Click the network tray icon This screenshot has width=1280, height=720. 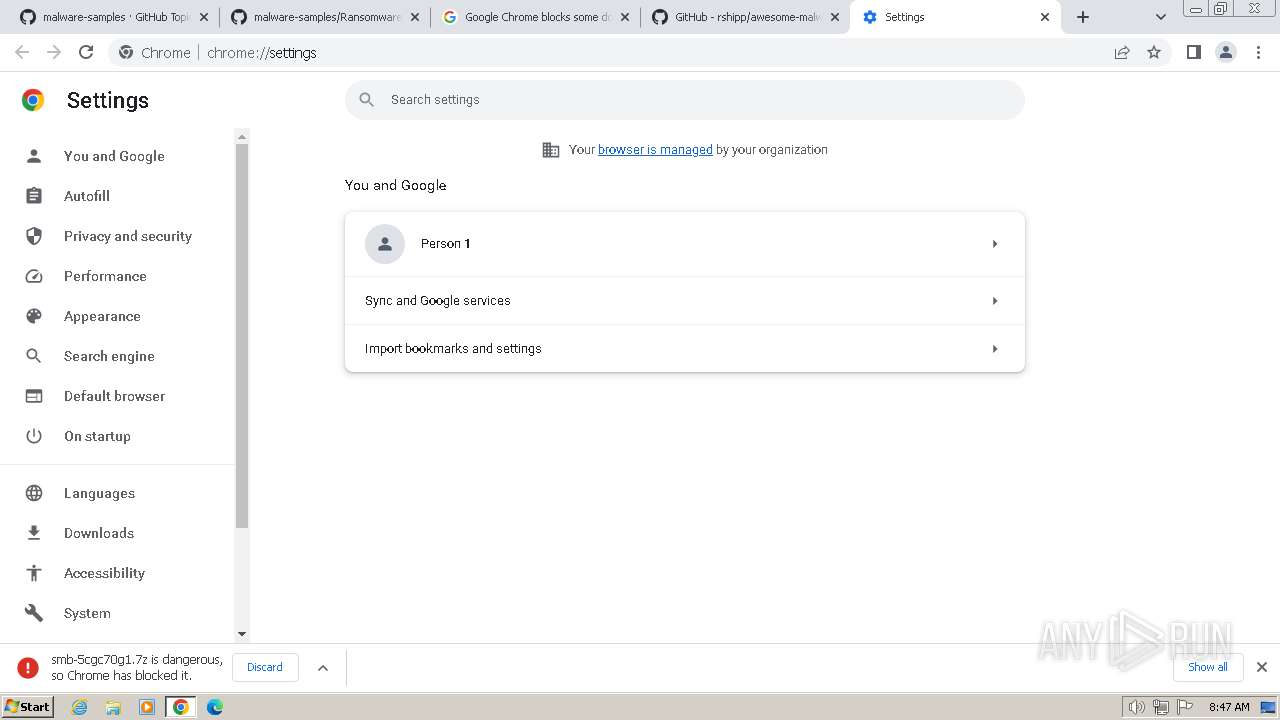[1161, 707]
